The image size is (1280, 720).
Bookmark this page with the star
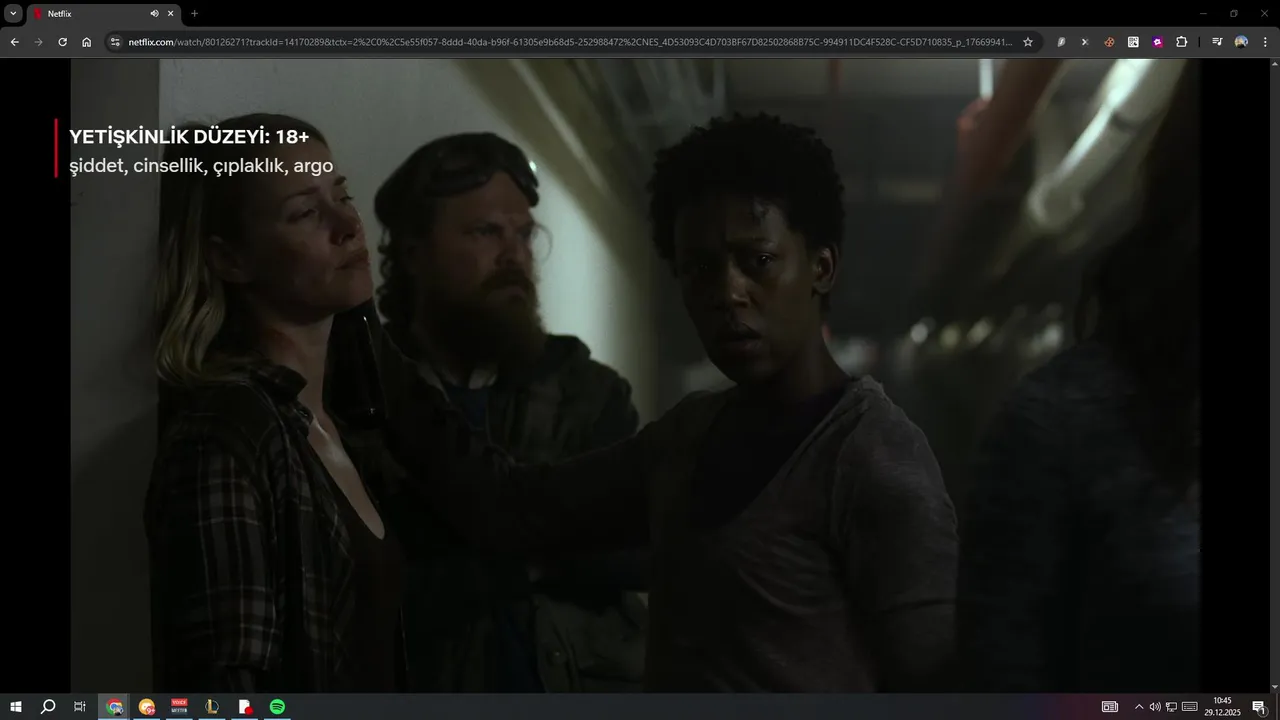point(1027,42)
